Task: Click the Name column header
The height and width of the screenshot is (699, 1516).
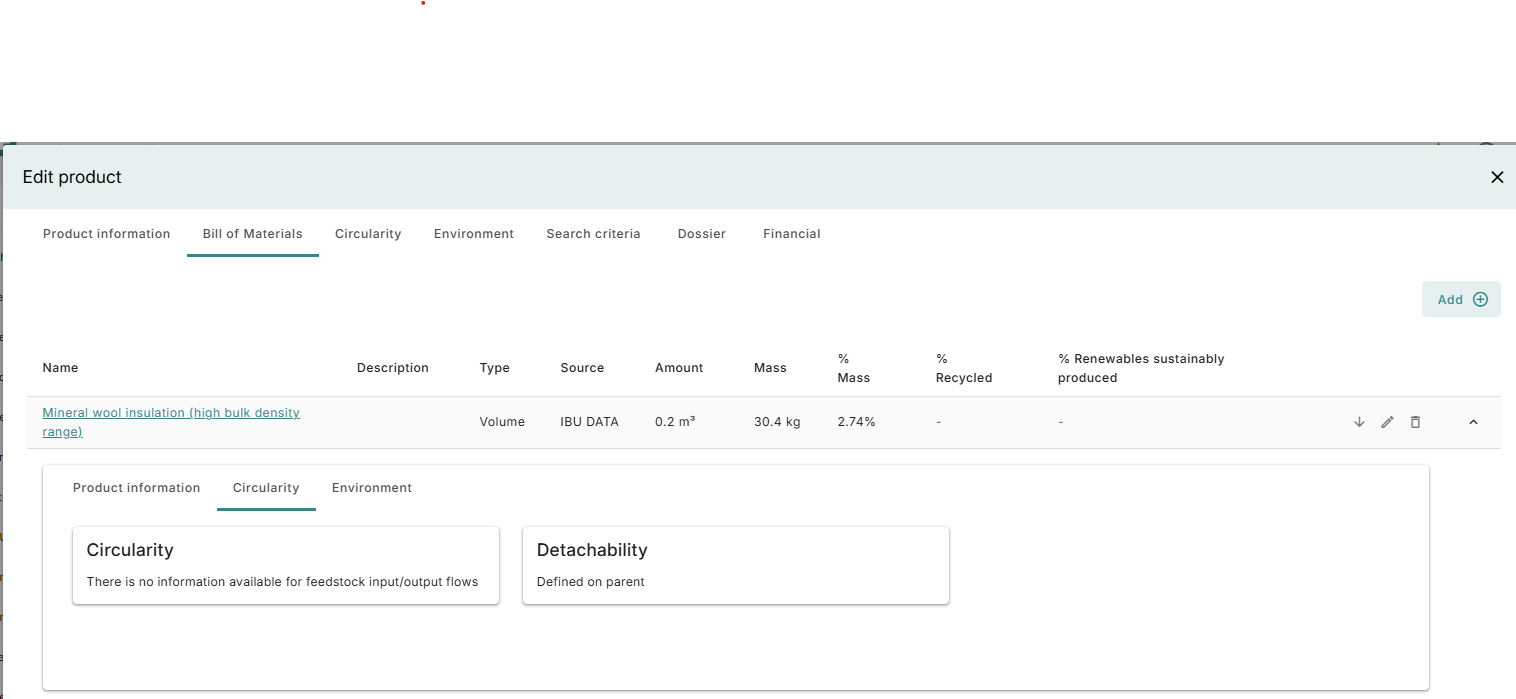Action: (x=60, y=368)
